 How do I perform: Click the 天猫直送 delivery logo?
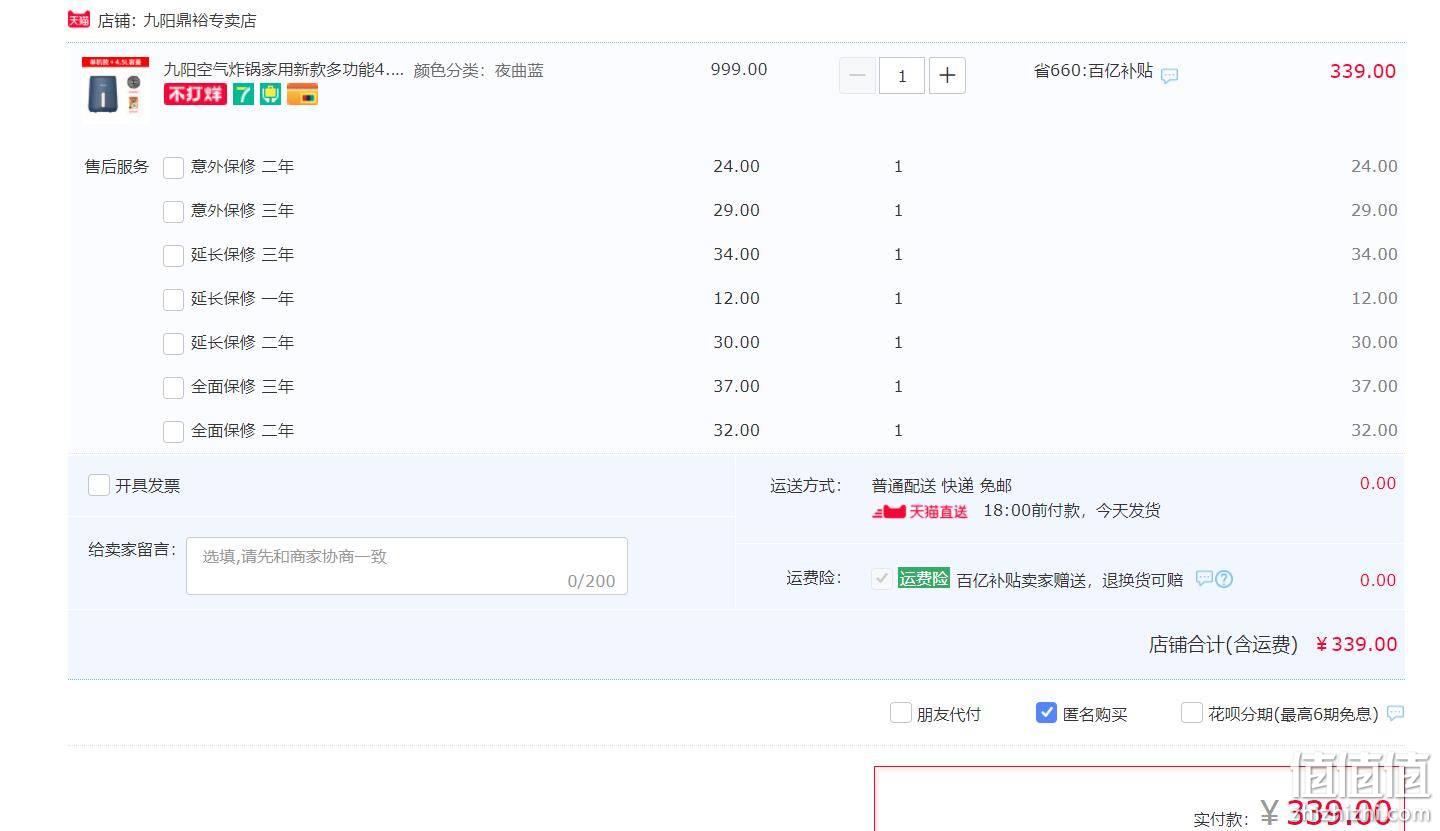(920, 511)
